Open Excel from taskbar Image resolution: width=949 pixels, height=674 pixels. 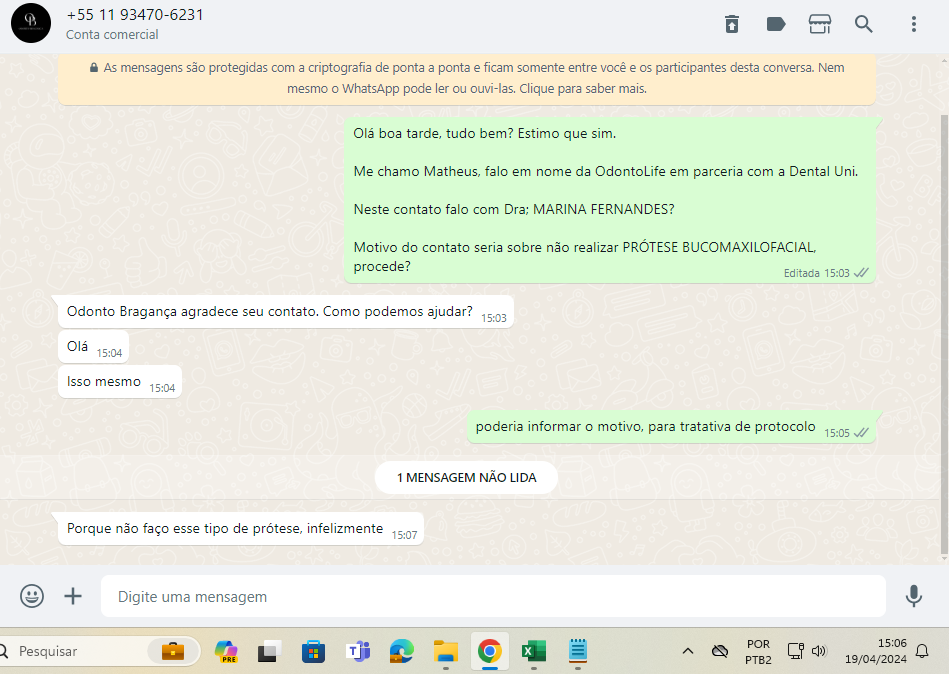coord(534,651)
